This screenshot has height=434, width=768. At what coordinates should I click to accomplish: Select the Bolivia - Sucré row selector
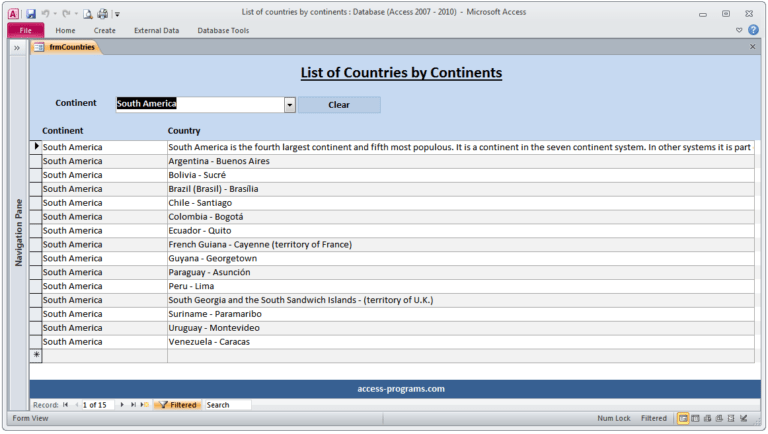coord(36,175)
